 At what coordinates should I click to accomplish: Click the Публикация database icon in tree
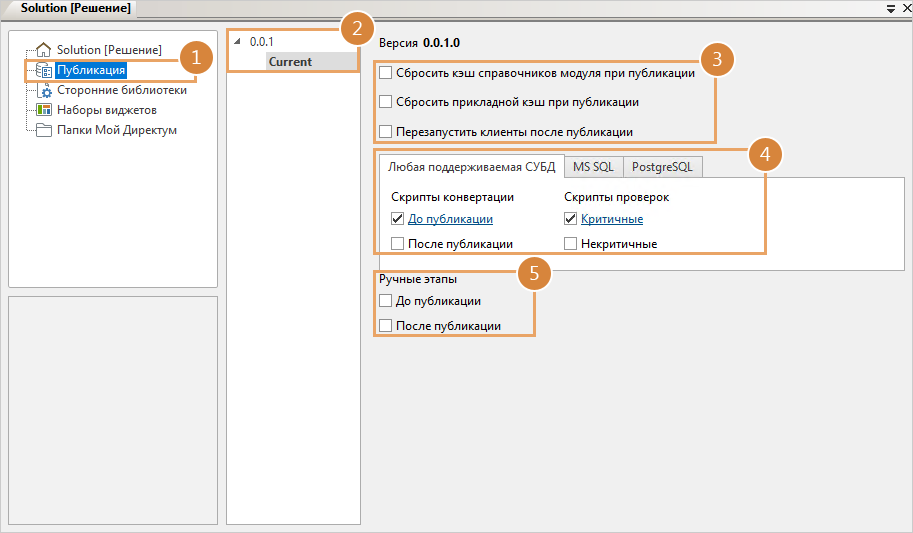pos(44,70)
